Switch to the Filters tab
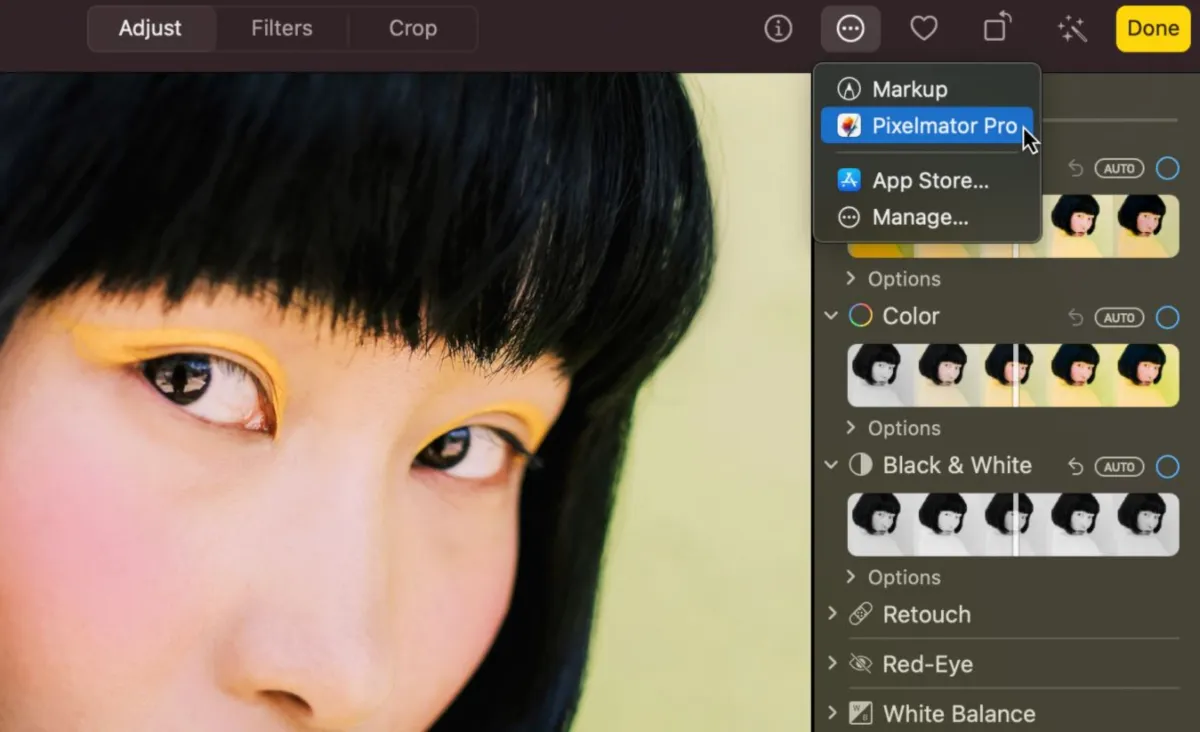Viewport: 1200px width, 732px height. point(282,29)
